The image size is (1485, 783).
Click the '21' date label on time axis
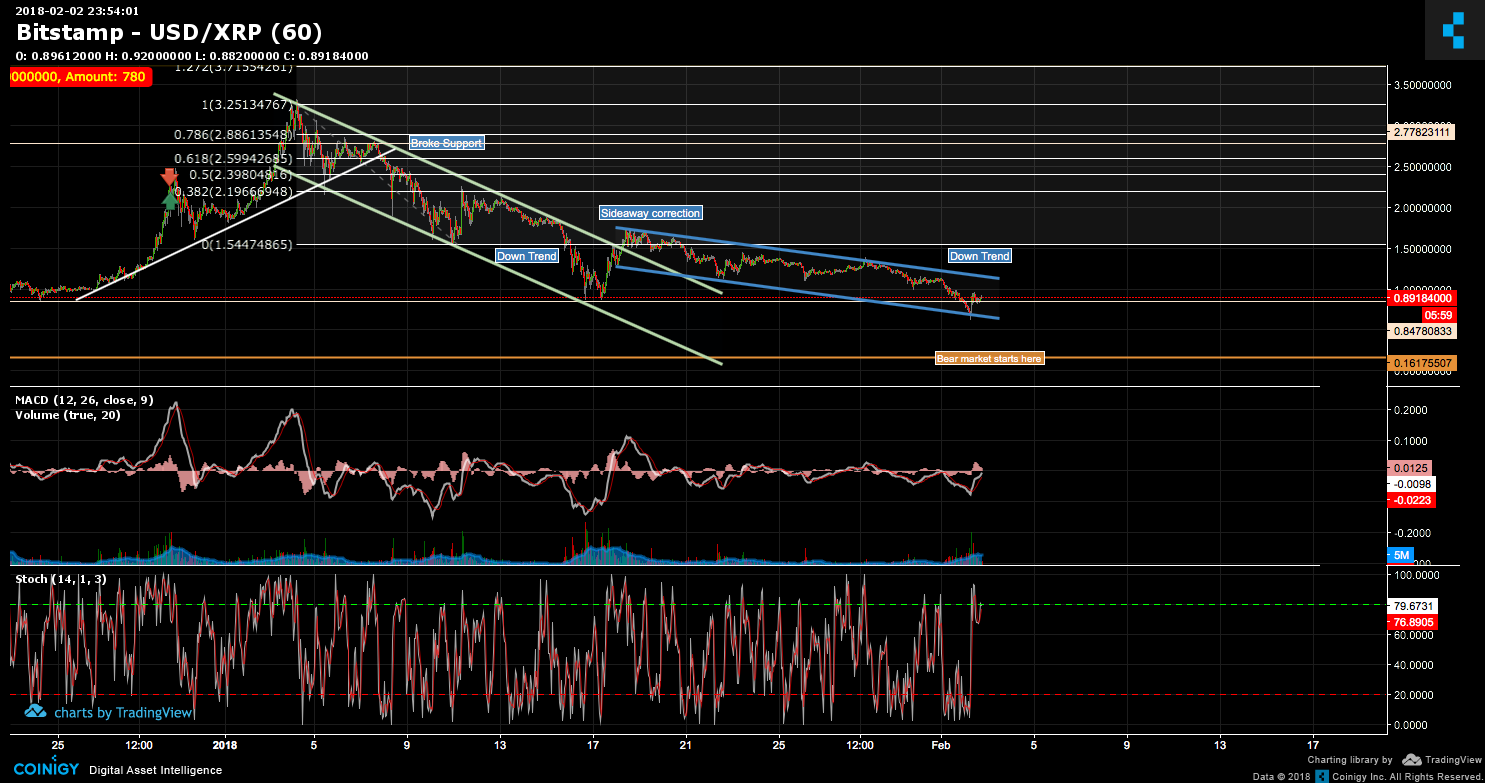685,744
